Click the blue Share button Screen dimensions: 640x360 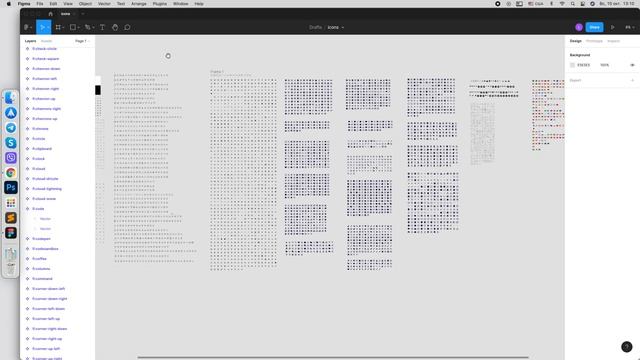(594, 27)
